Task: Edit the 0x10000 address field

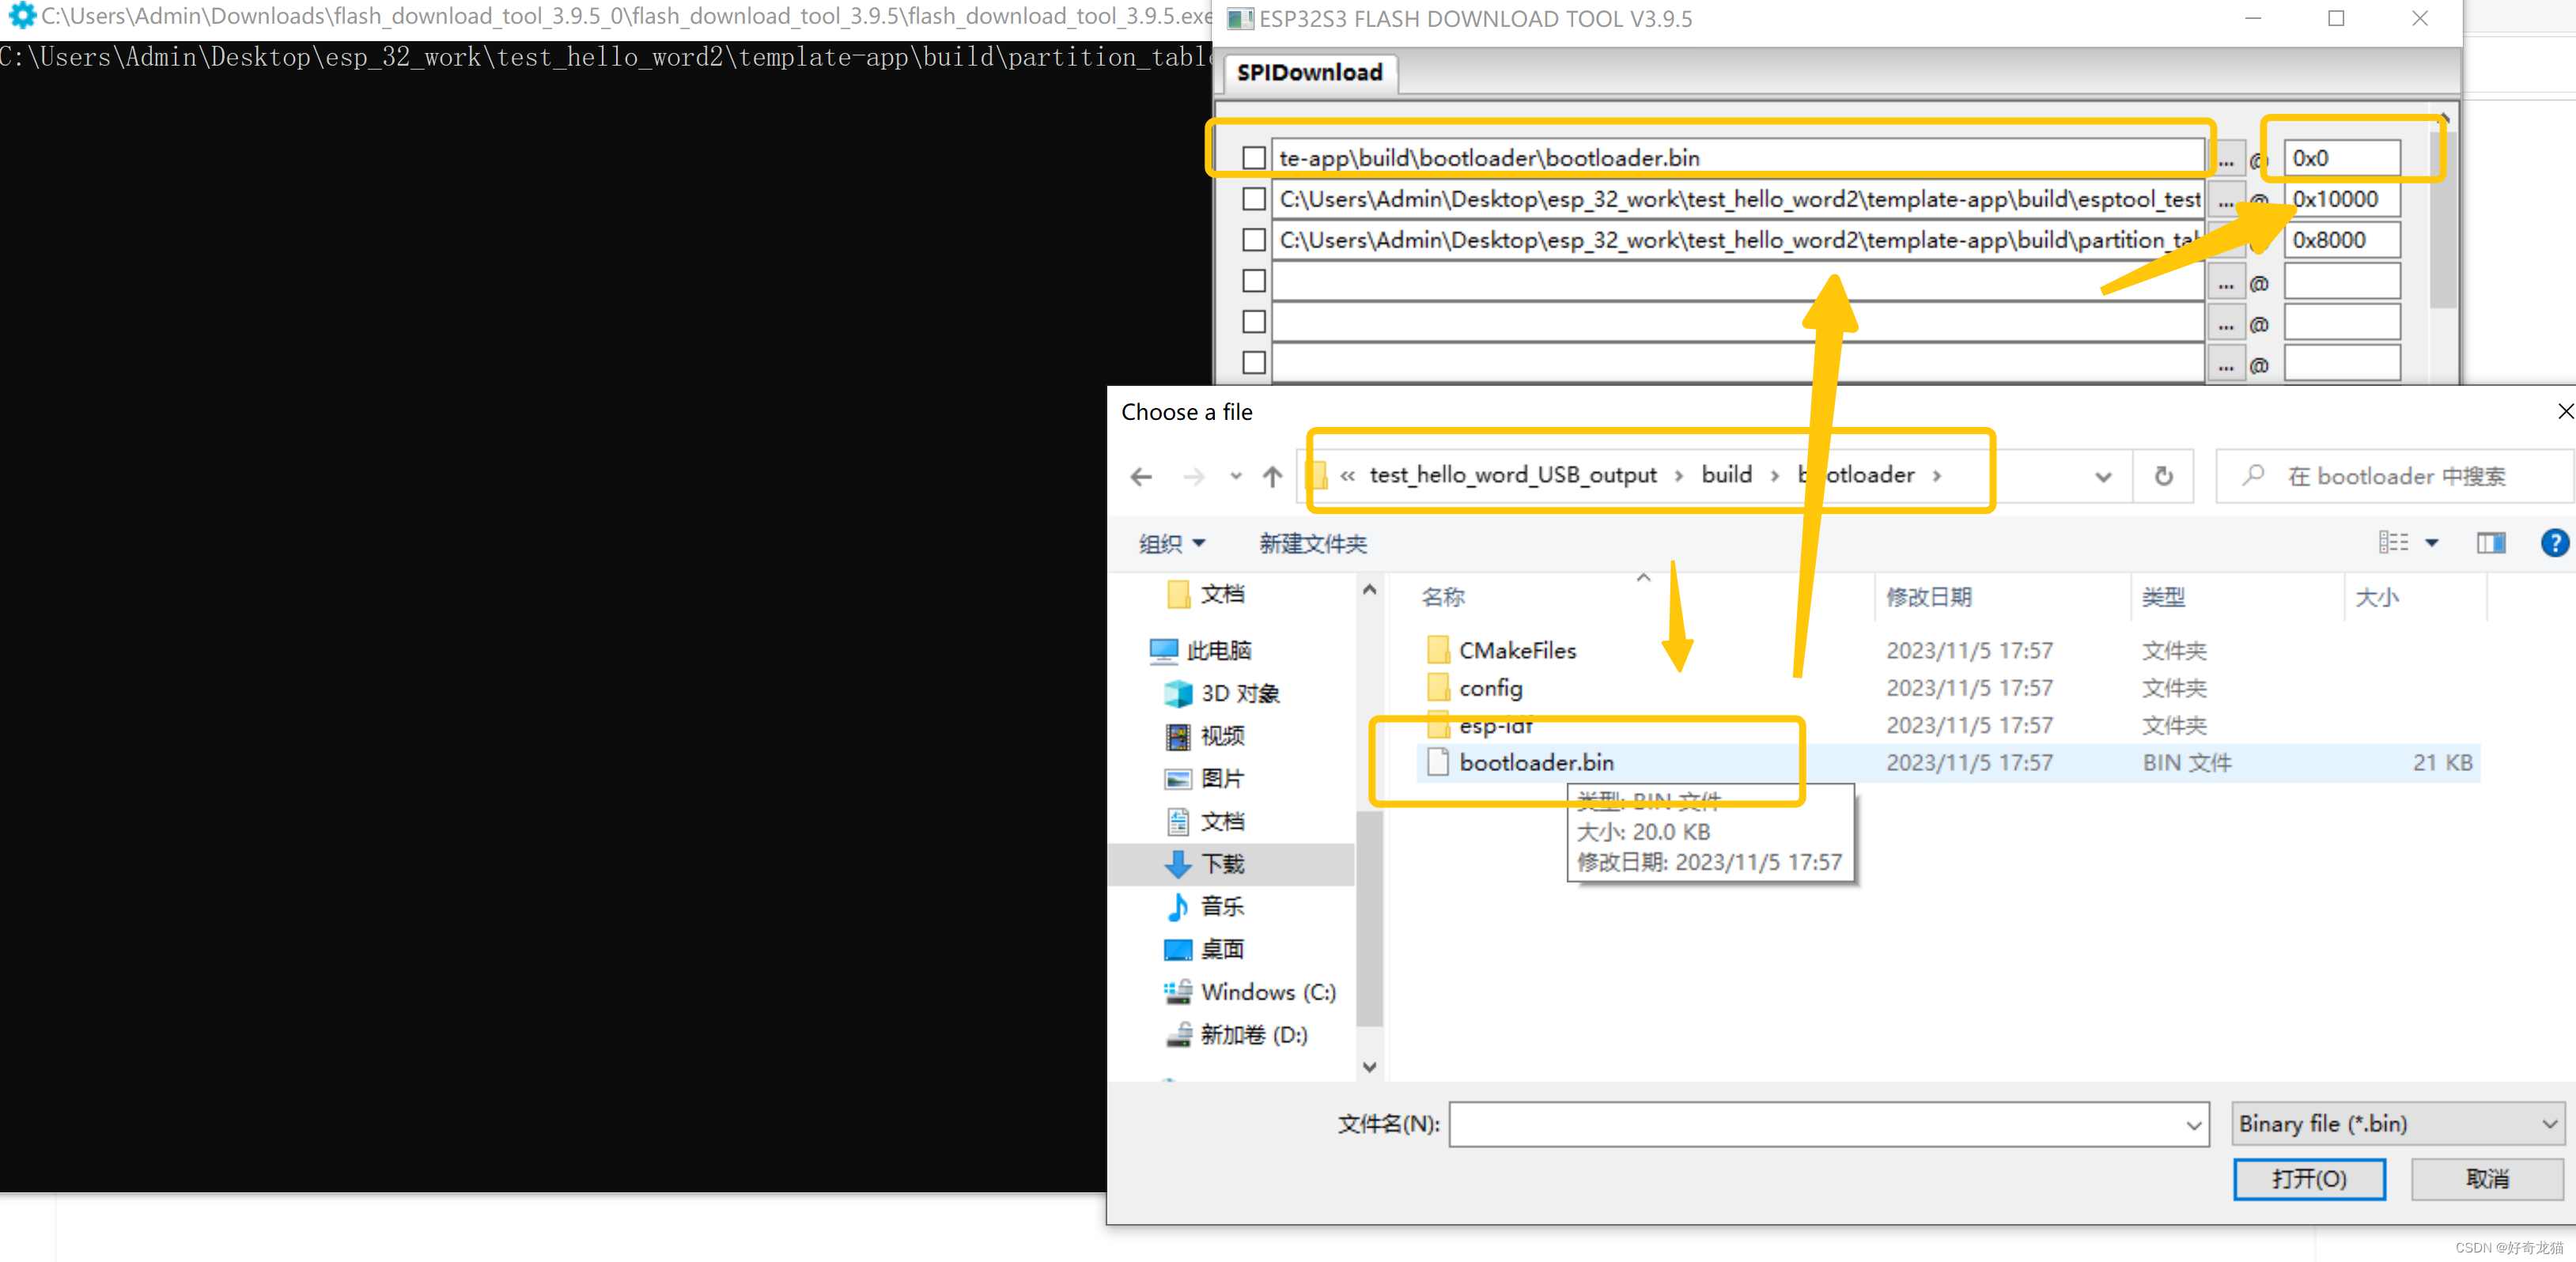Action: [x=2342, y=199]
